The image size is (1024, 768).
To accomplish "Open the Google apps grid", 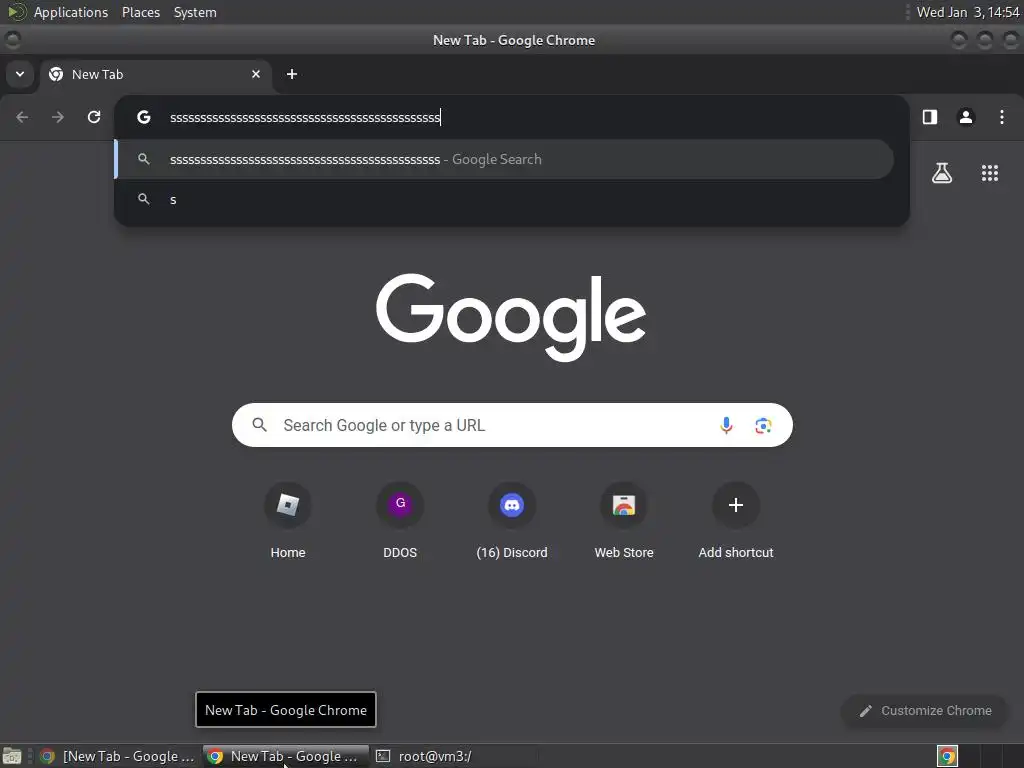I will pos(990,173).
